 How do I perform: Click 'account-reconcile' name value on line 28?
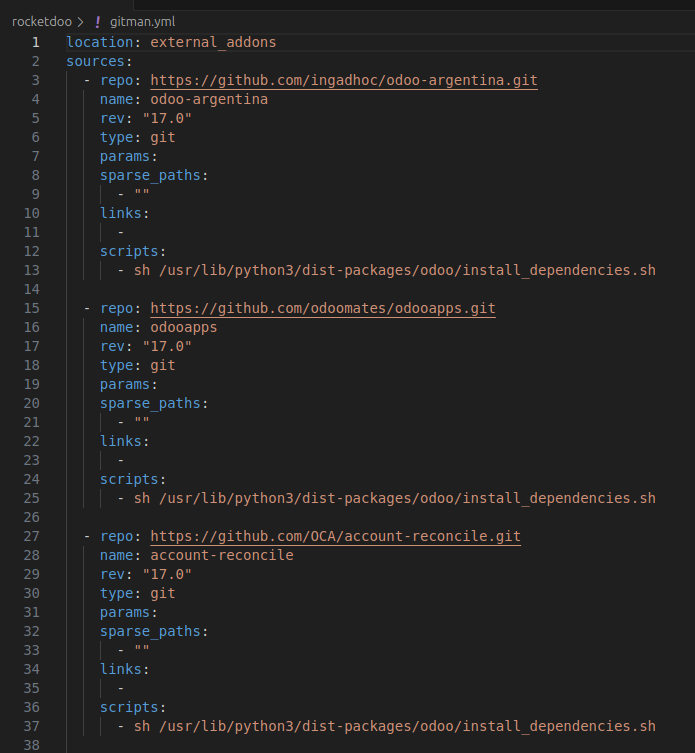click(x=222, y=556)
